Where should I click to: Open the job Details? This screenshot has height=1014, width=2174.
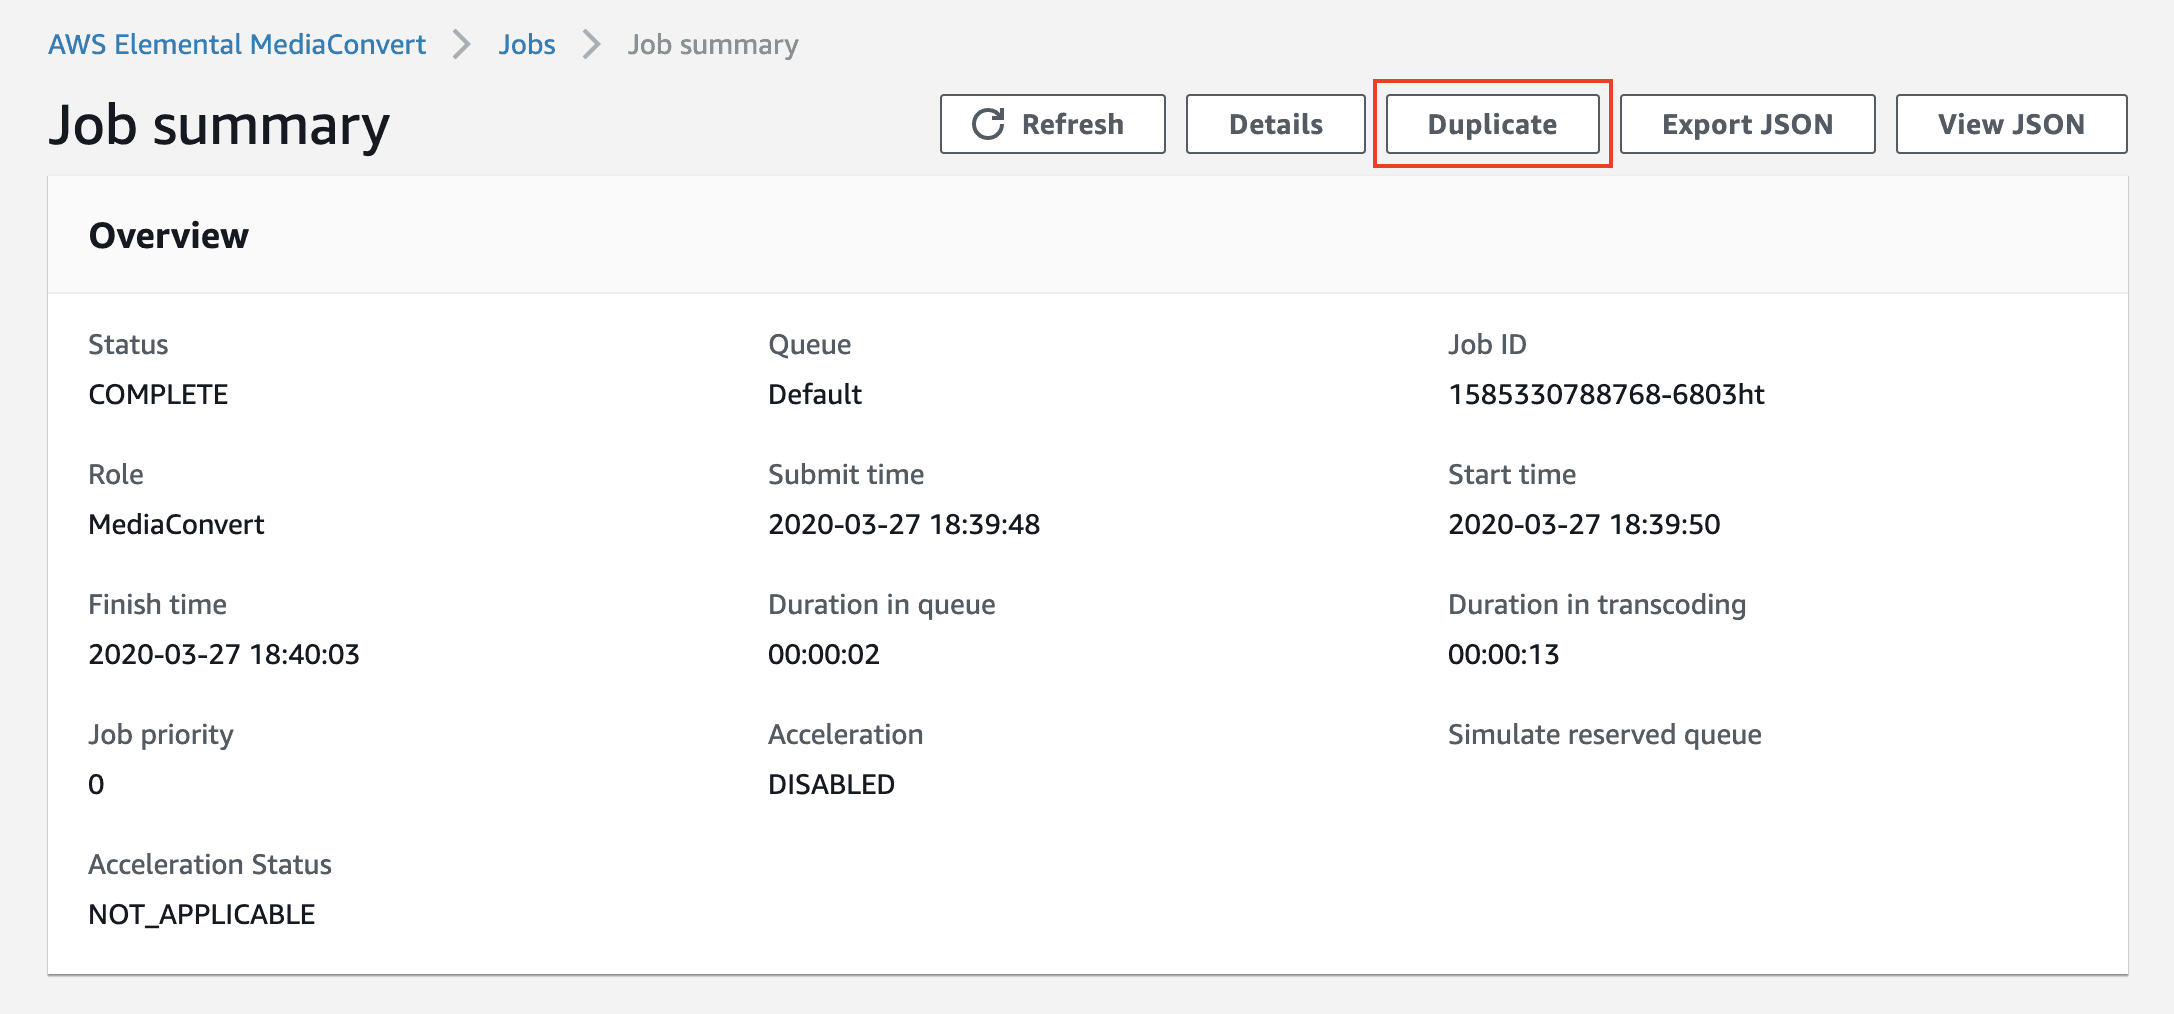click(1275, 124)
